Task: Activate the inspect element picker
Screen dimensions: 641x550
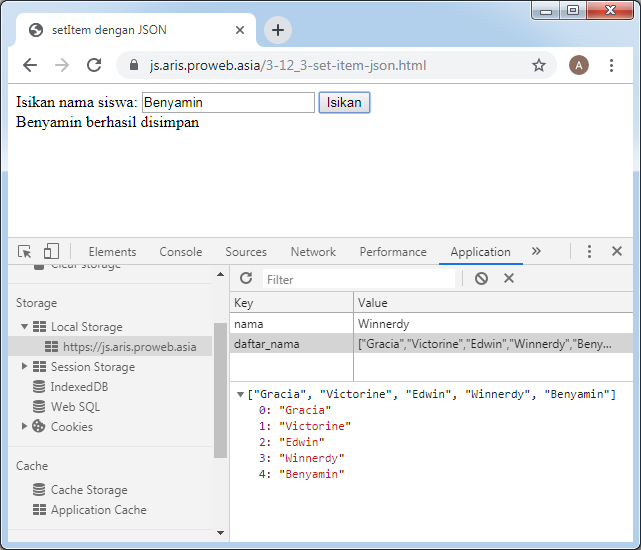Action: 25,251
